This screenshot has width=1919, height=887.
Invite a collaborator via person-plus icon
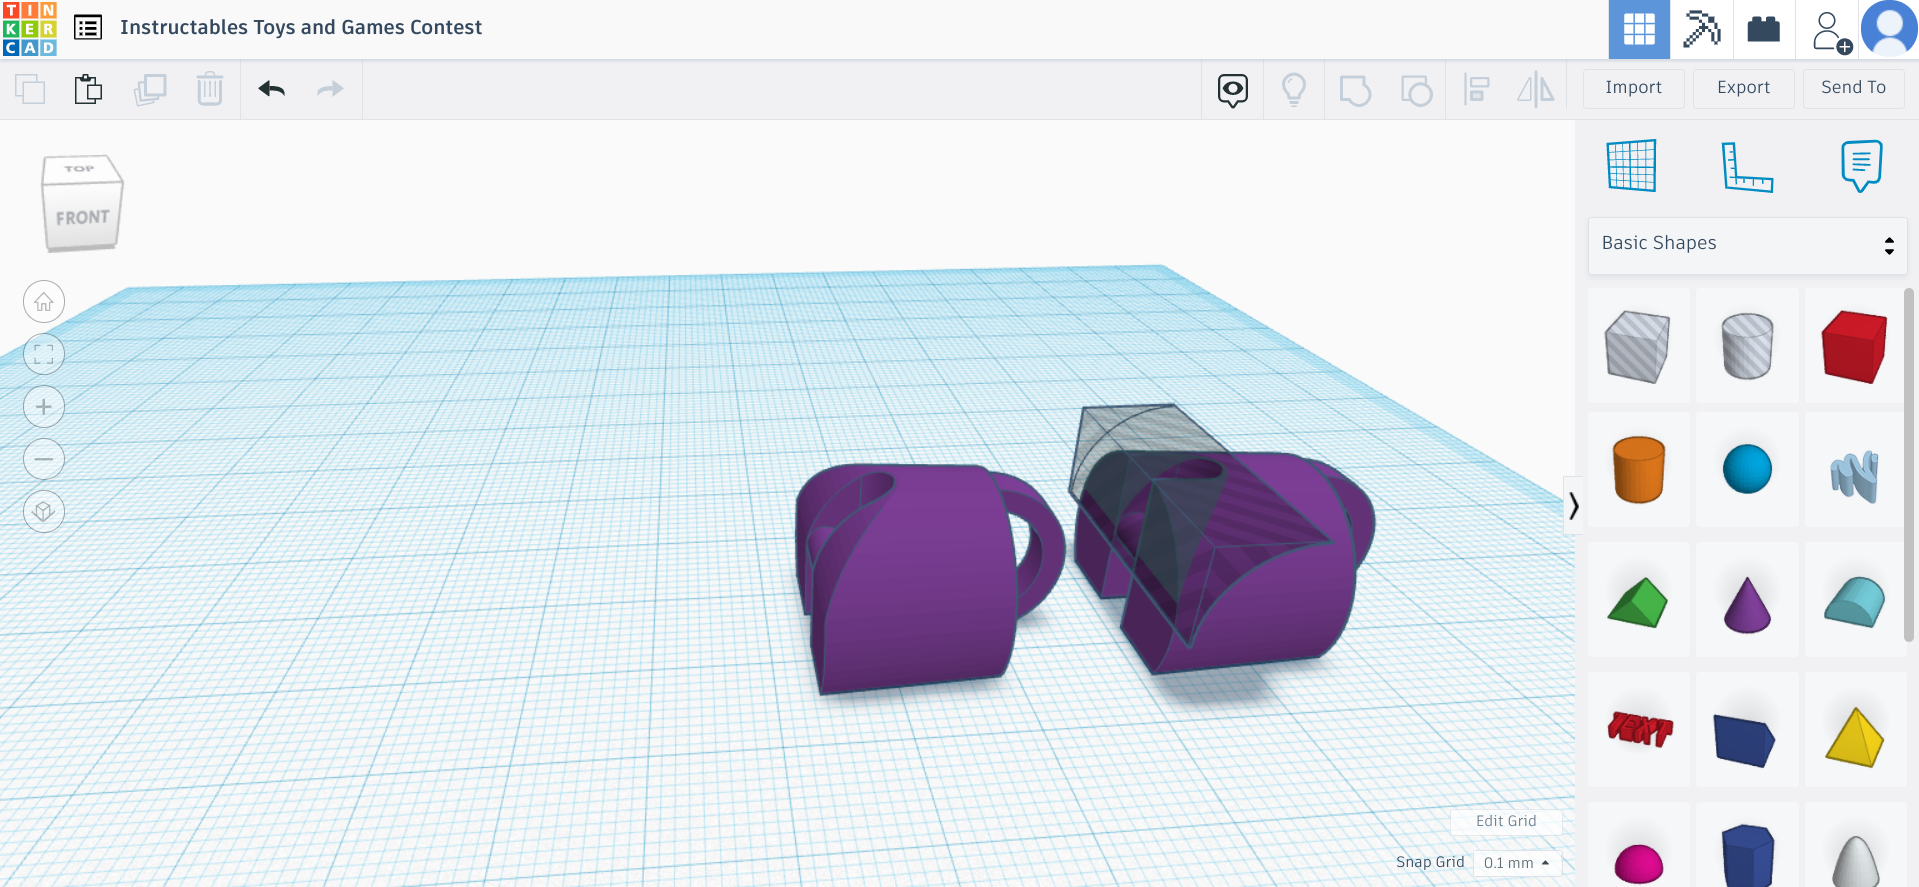(x=1831, y=31)
